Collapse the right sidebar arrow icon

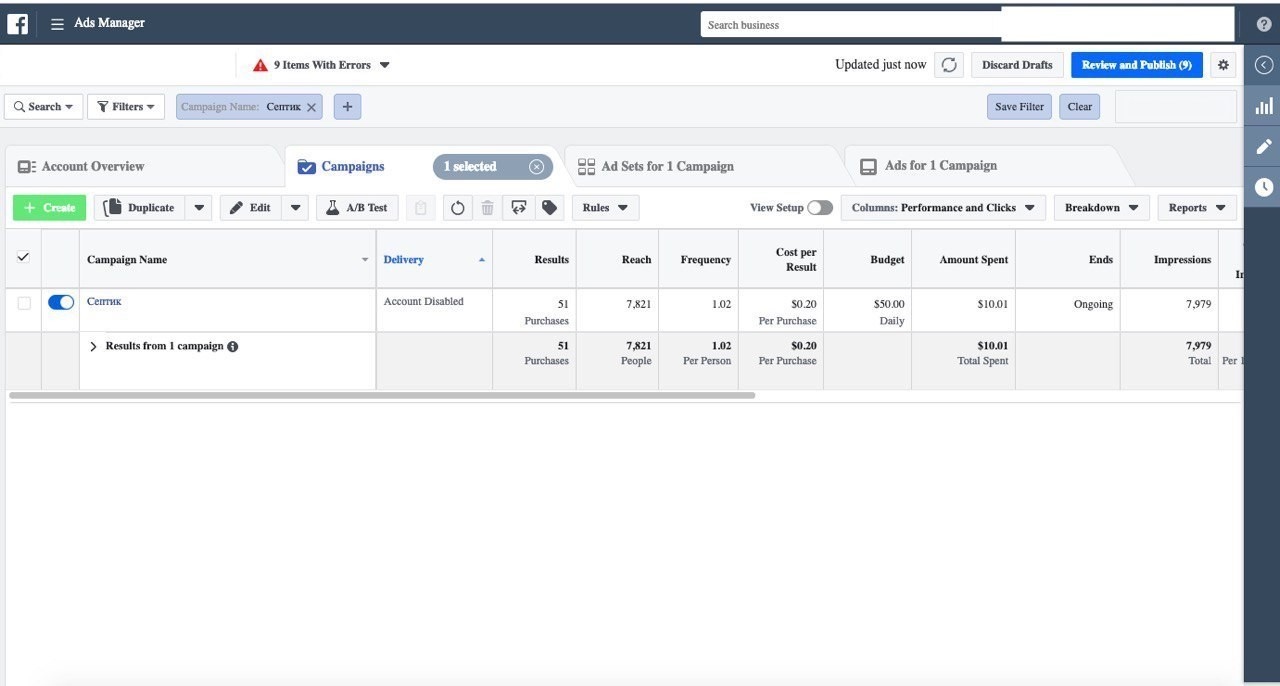(x=1264, y=65)
